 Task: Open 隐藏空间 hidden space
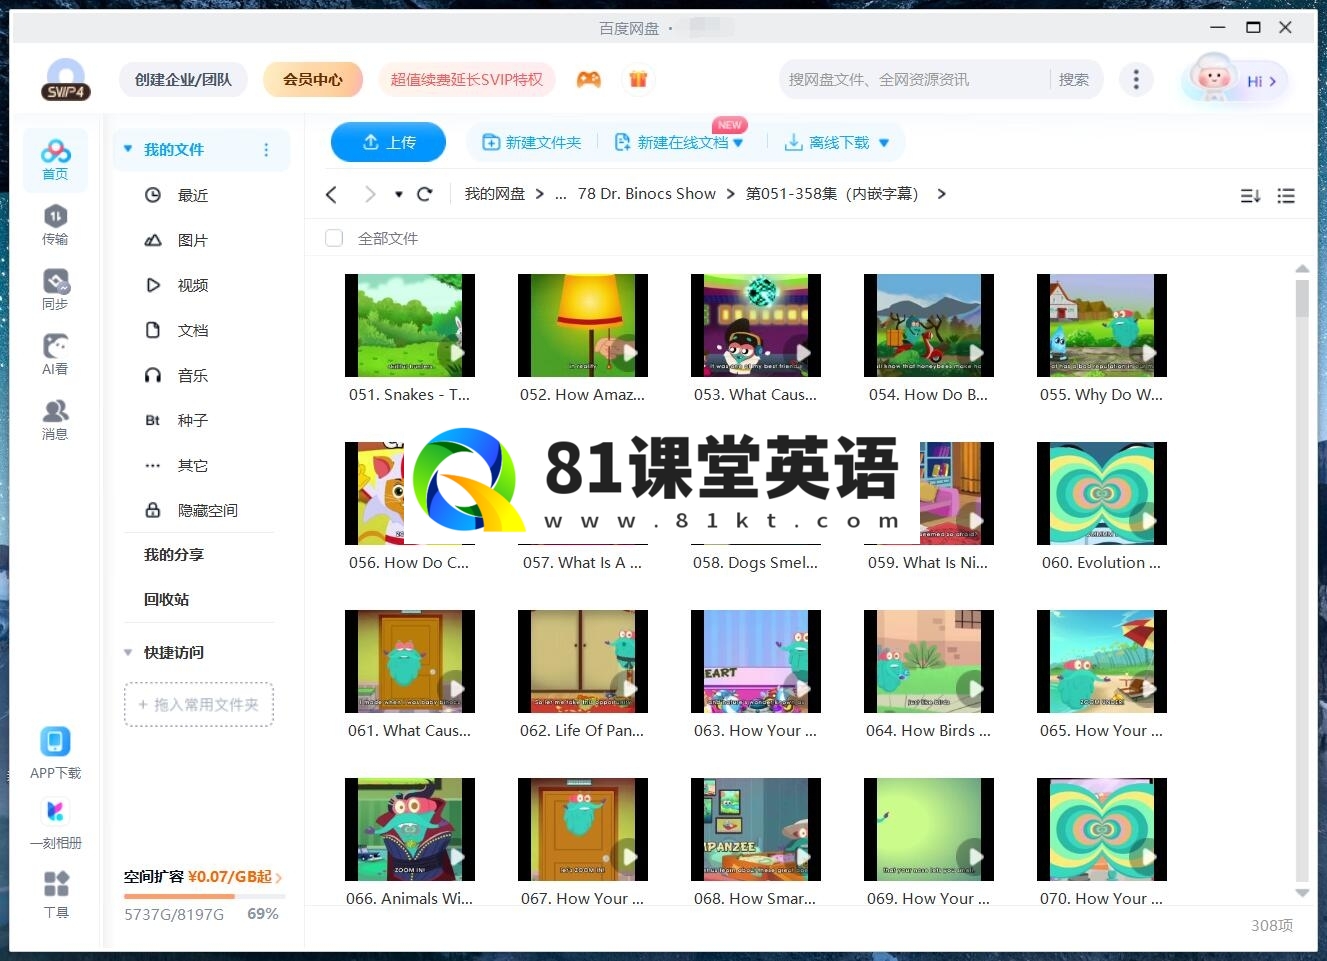194,510
